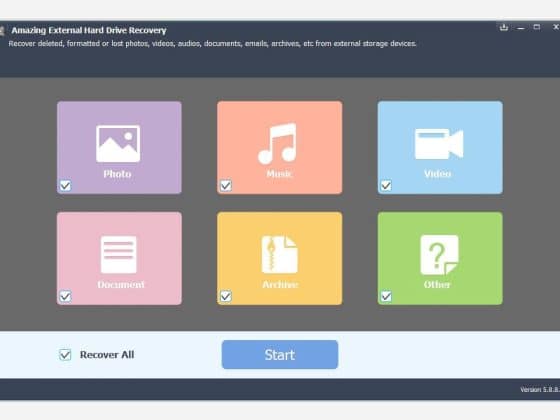Image resolution: width=560 pixels, height=420 pixels.
Task: Disable the Other tile checkbox
Action: 386,296
